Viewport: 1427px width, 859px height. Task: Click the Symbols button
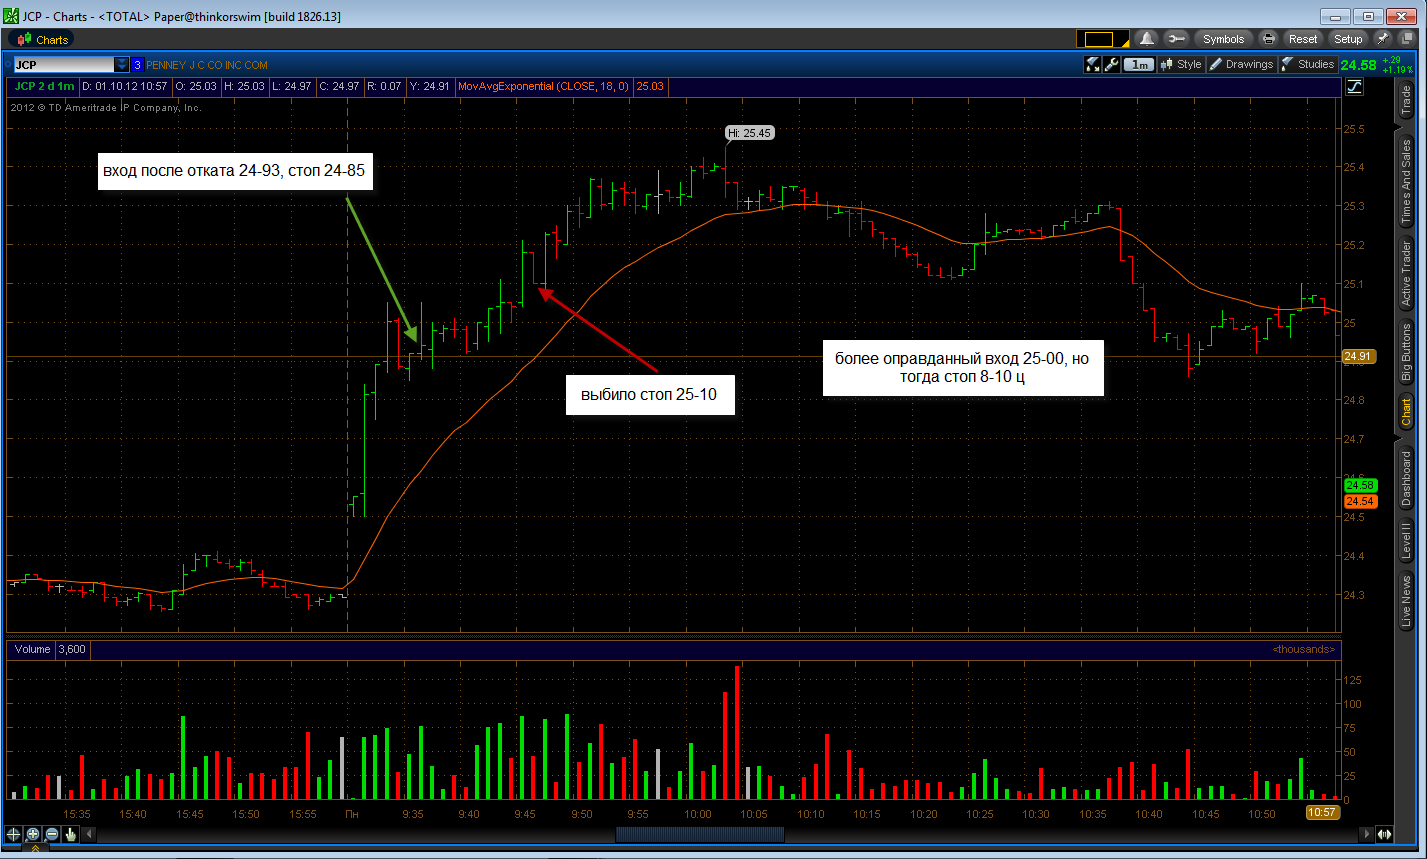1223,39
